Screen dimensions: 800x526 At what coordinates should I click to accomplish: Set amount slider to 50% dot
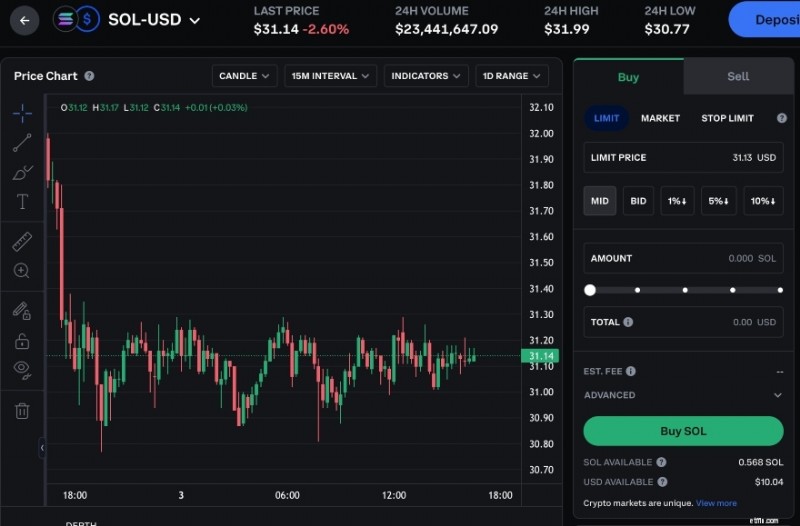[685, 290]
